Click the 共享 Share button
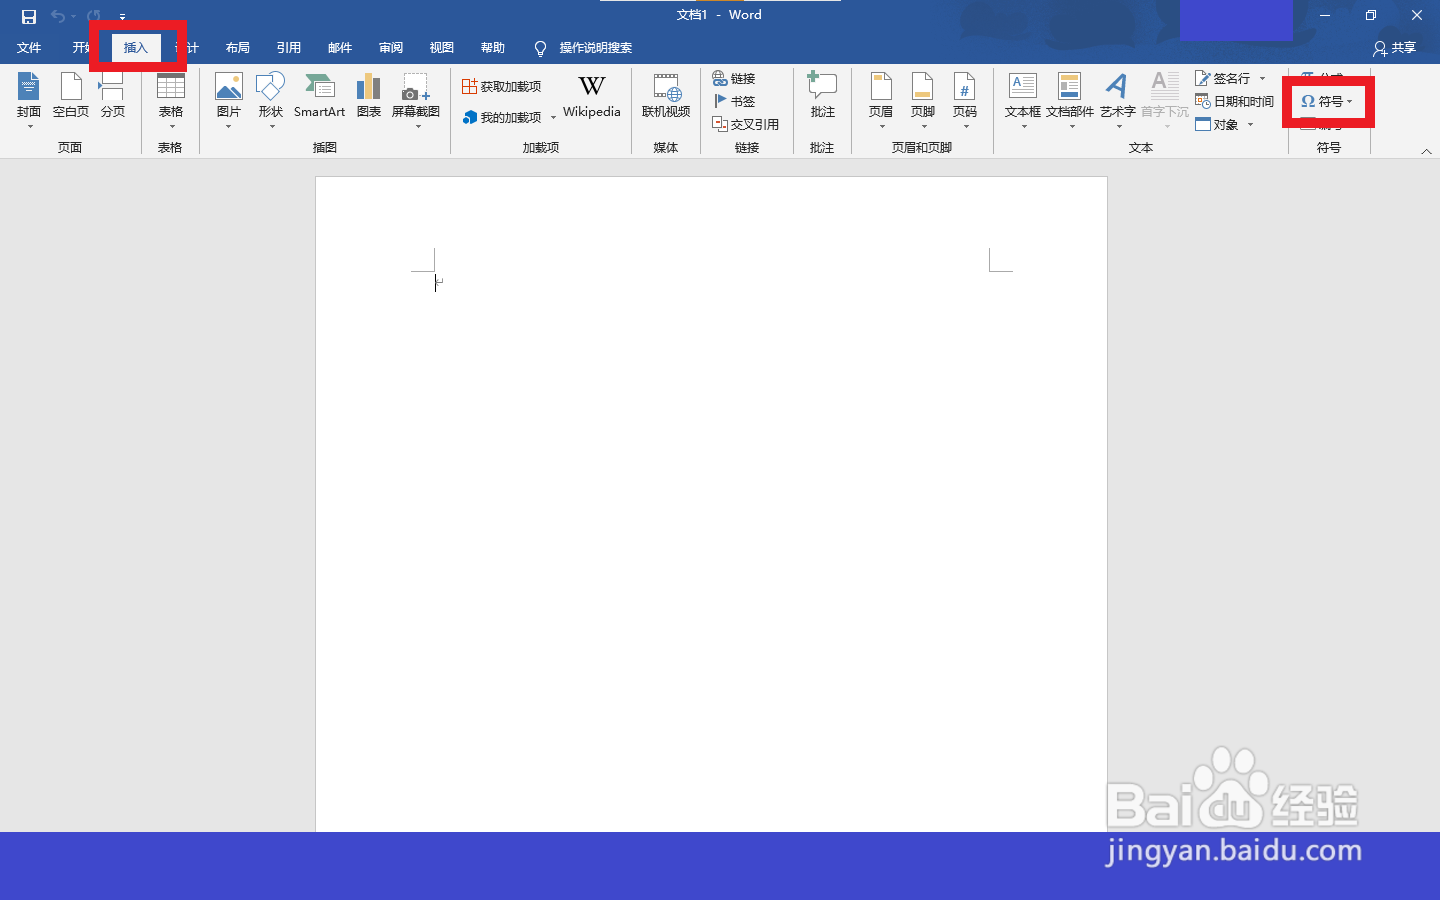1440x900 pixels. (1395, 48)
